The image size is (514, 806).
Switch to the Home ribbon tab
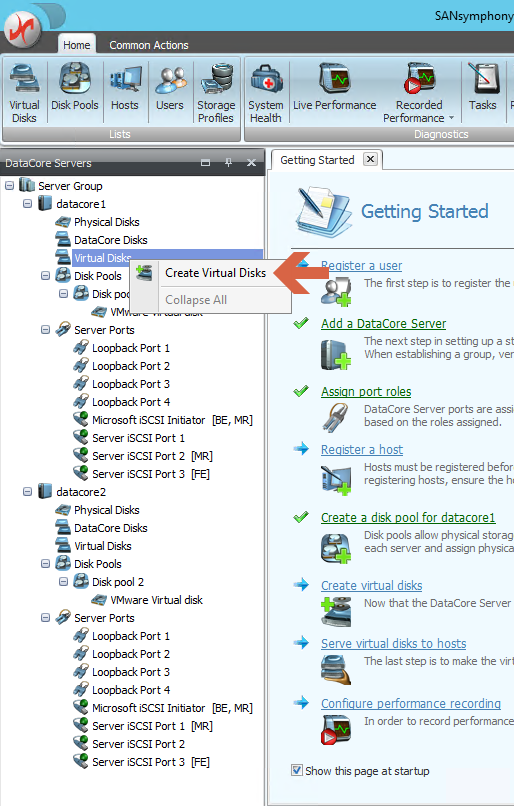click(x=77, y=45)
